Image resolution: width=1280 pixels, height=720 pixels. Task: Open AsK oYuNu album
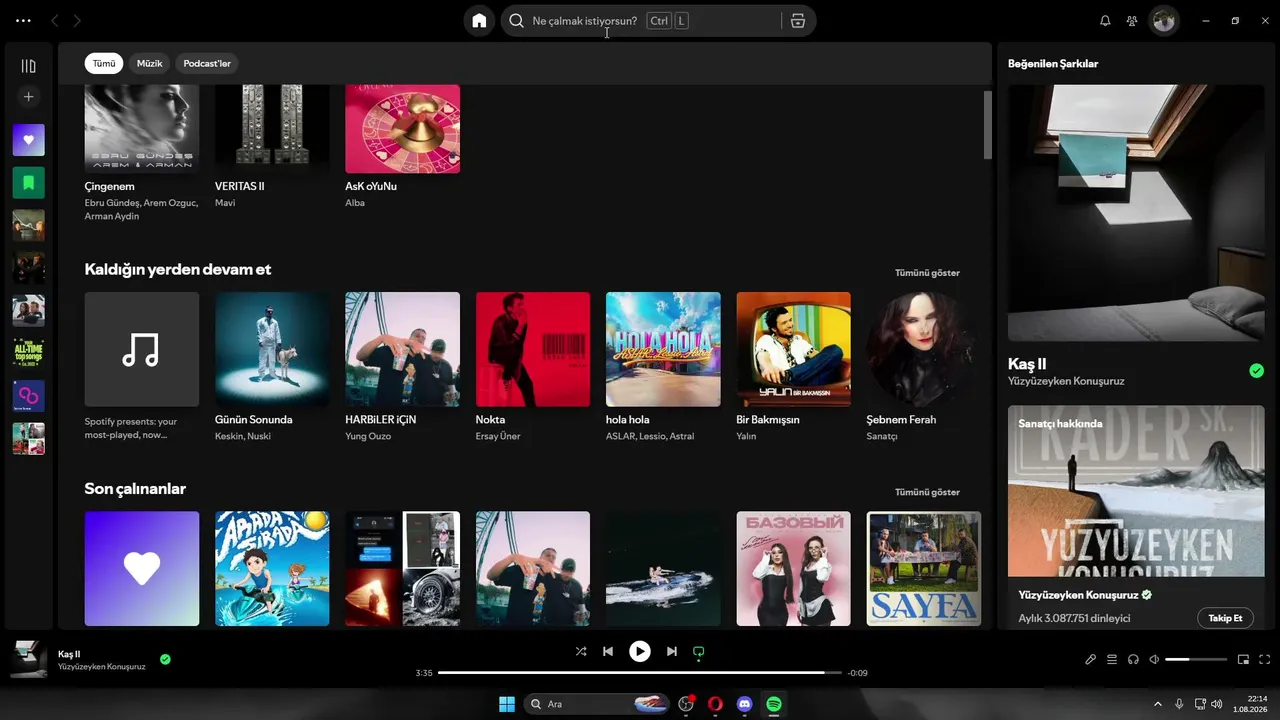point(402,129)
